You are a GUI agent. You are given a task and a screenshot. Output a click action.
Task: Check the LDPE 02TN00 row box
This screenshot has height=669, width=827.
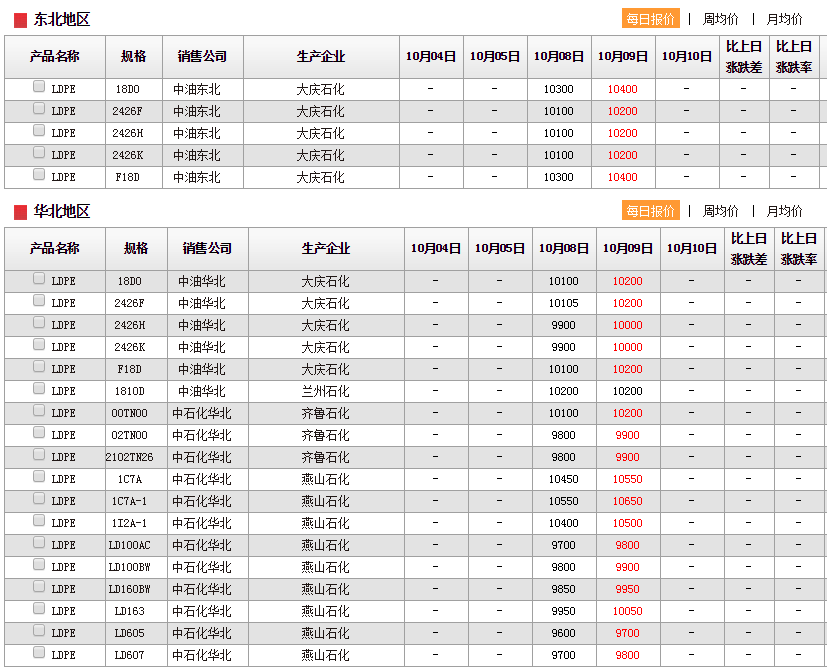[39, 432]
